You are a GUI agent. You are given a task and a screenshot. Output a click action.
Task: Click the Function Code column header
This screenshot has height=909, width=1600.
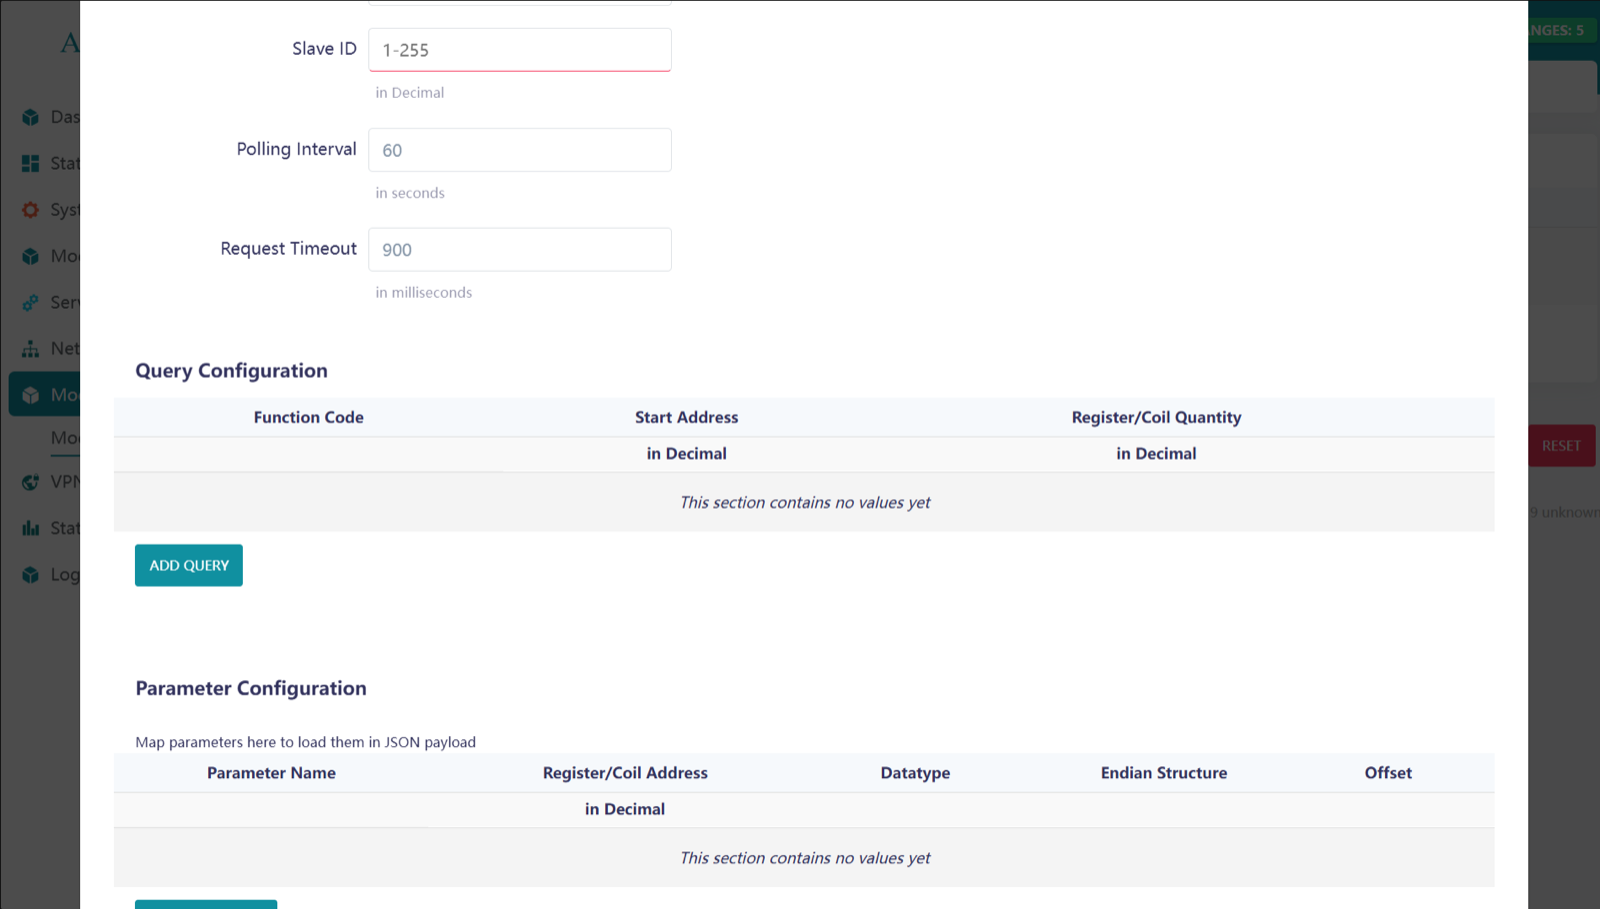coord(308,417)
